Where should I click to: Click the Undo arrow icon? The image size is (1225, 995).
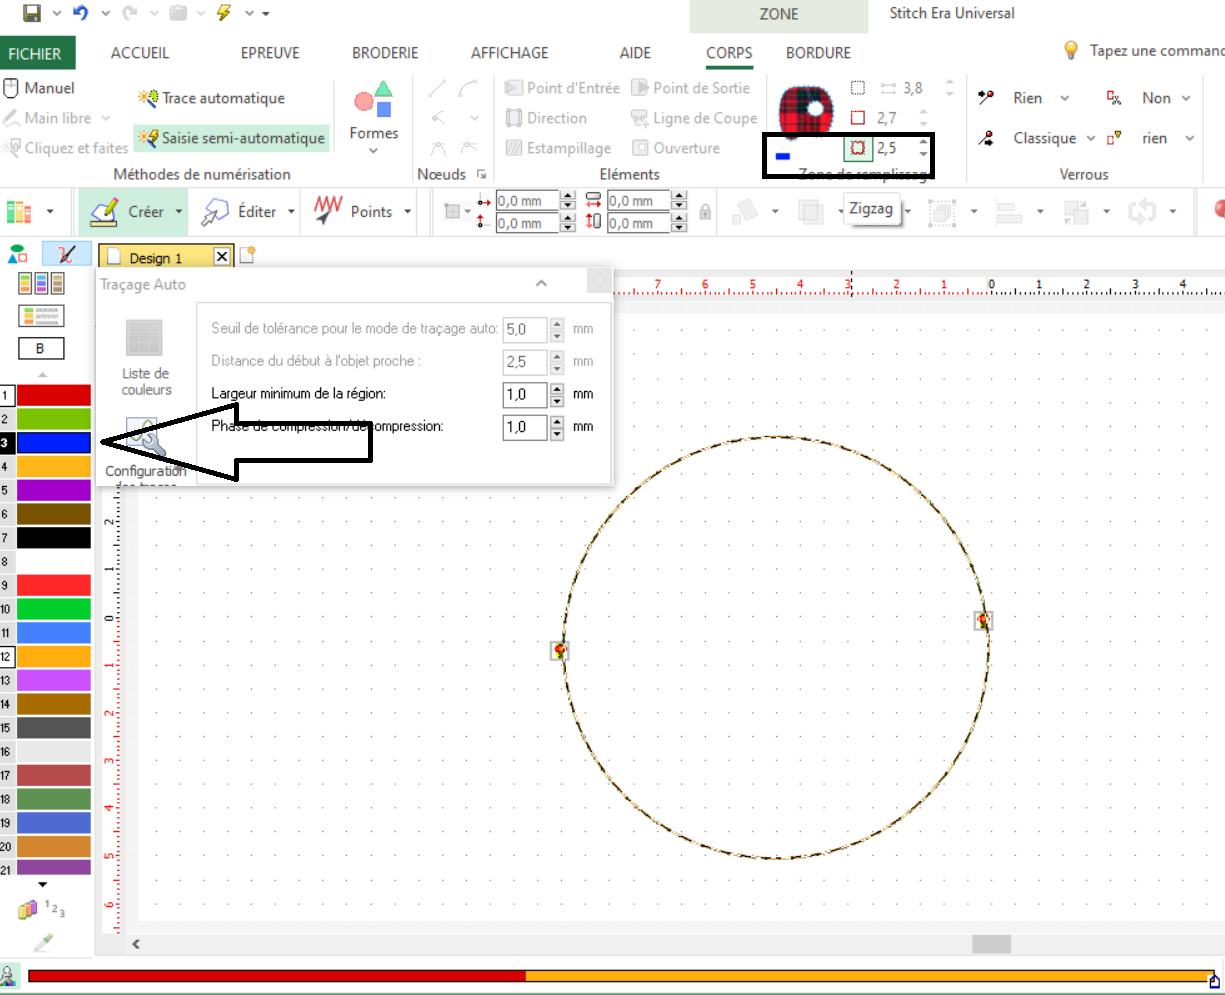pyautogui.click(x=80, y=13)
